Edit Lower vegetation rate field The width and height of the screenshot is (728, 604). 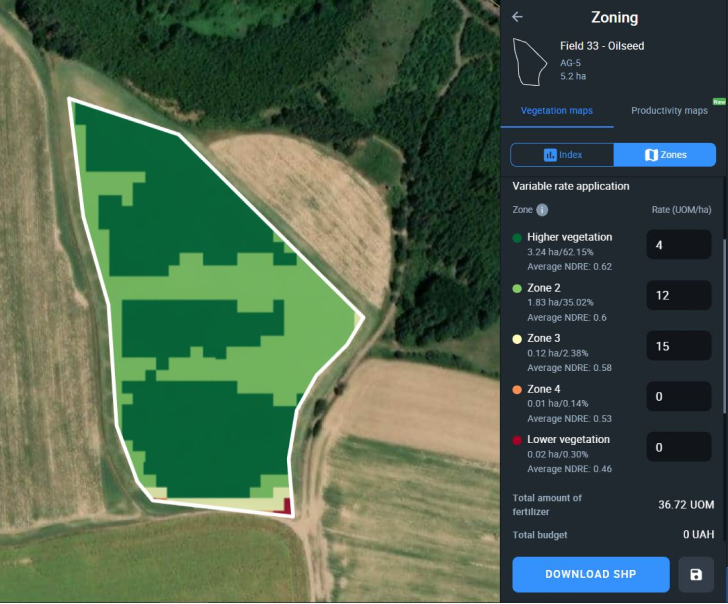coord(679,447)
